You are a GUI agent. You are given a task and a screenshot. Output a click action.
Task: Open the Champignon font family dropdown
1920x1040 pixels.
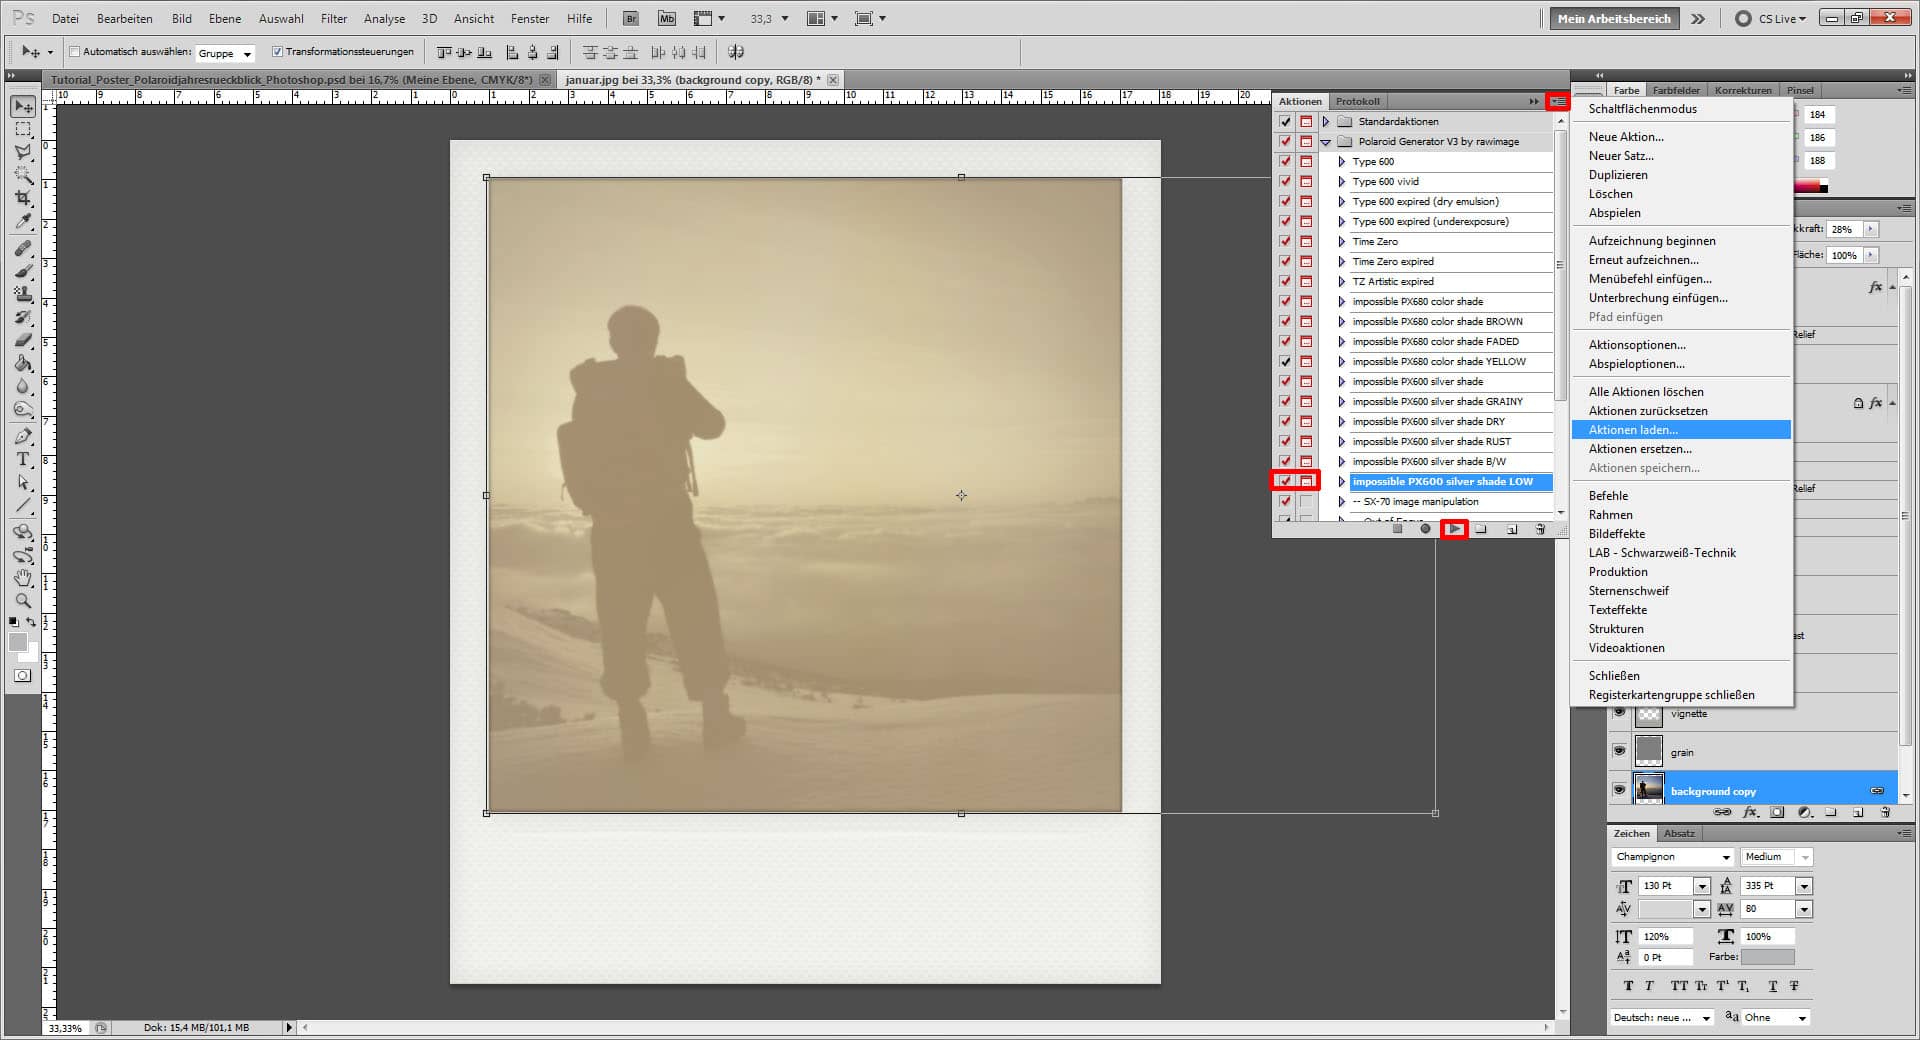click(x=1725, y=857)
